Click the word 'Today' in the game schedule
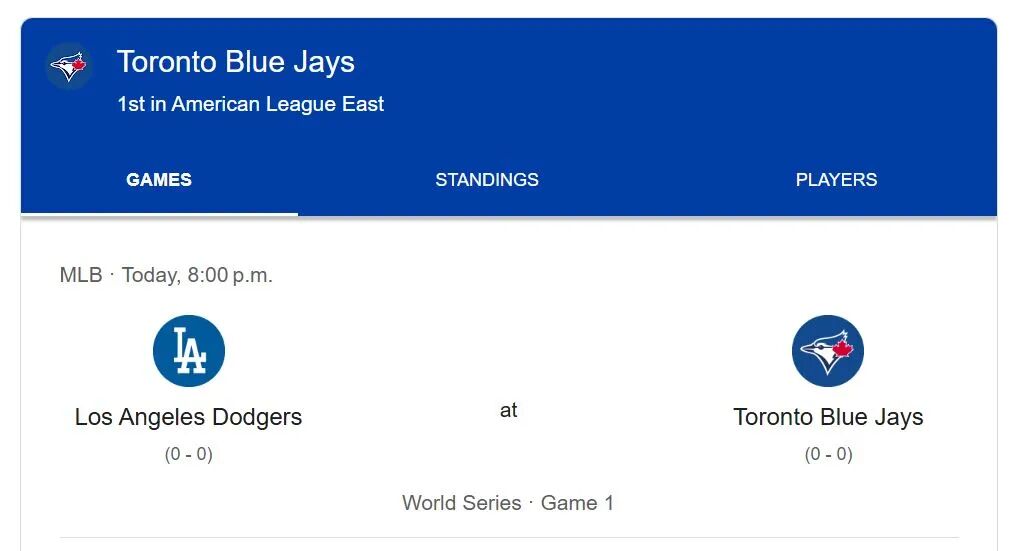Image resolution: width=1014 pixels, height=551 pixels. pos(149,275)
